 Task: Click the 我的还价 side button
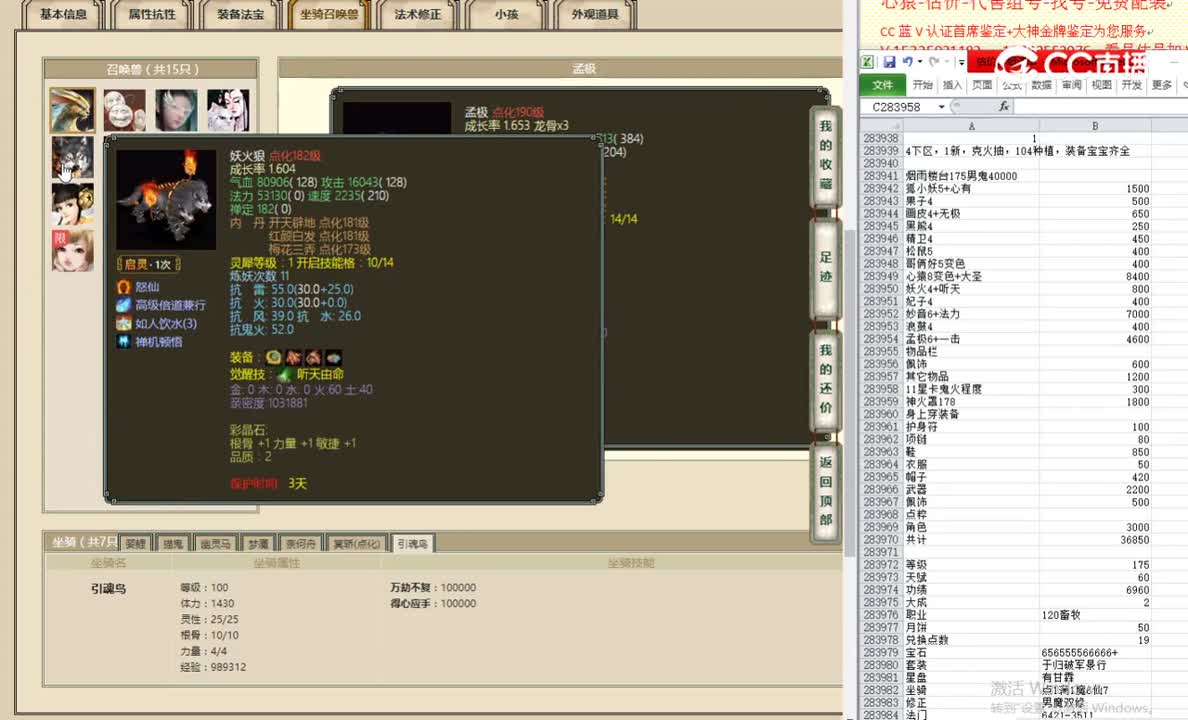pos(826,379)
